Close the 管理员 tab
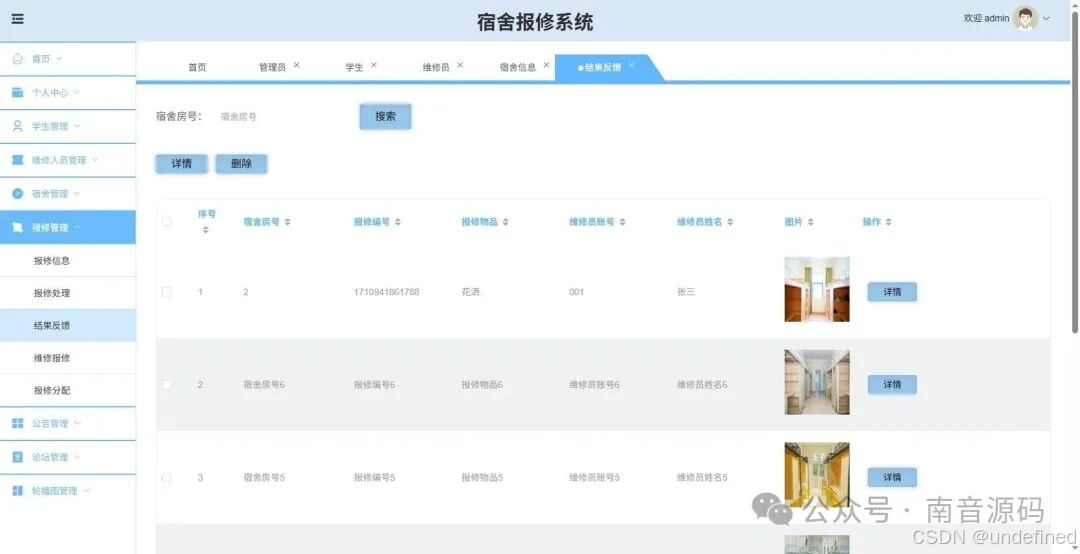The height and width of the screenshot is (554, 1080). [x=296, y=65]
